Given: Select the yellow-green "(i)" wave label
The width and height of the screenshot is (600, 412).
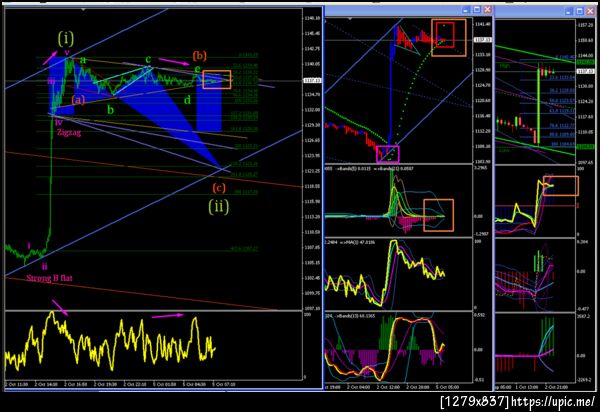Looking at the screenshot, I should pyautogui.click(x=66, y=38).
